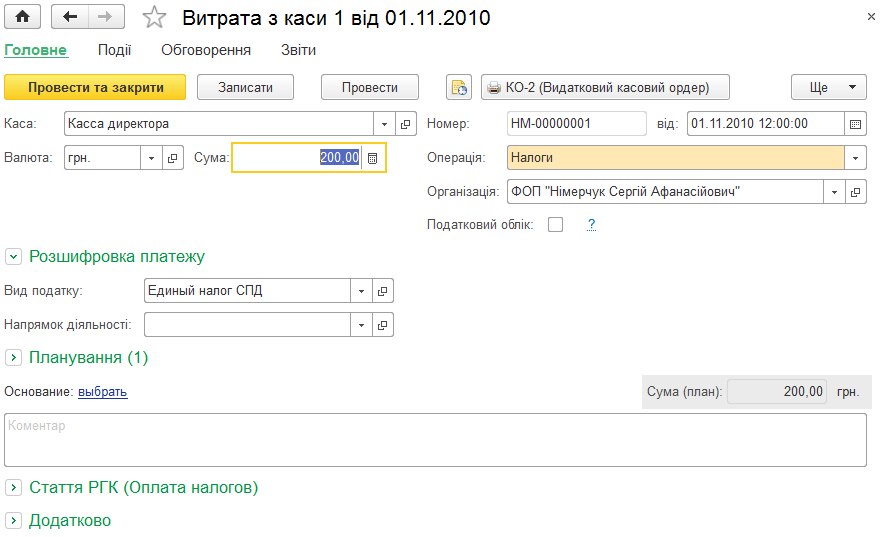
Task: Click the document title Витрата з каси 1
Action: tap(336, 18)
